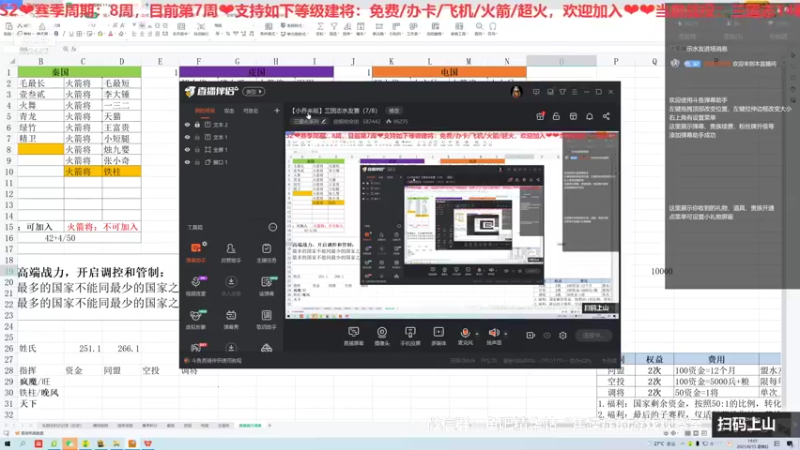This screenshot has height=450, width=800.
Task: Select the 文本 2 source row
Action: [x=231, y=124]
